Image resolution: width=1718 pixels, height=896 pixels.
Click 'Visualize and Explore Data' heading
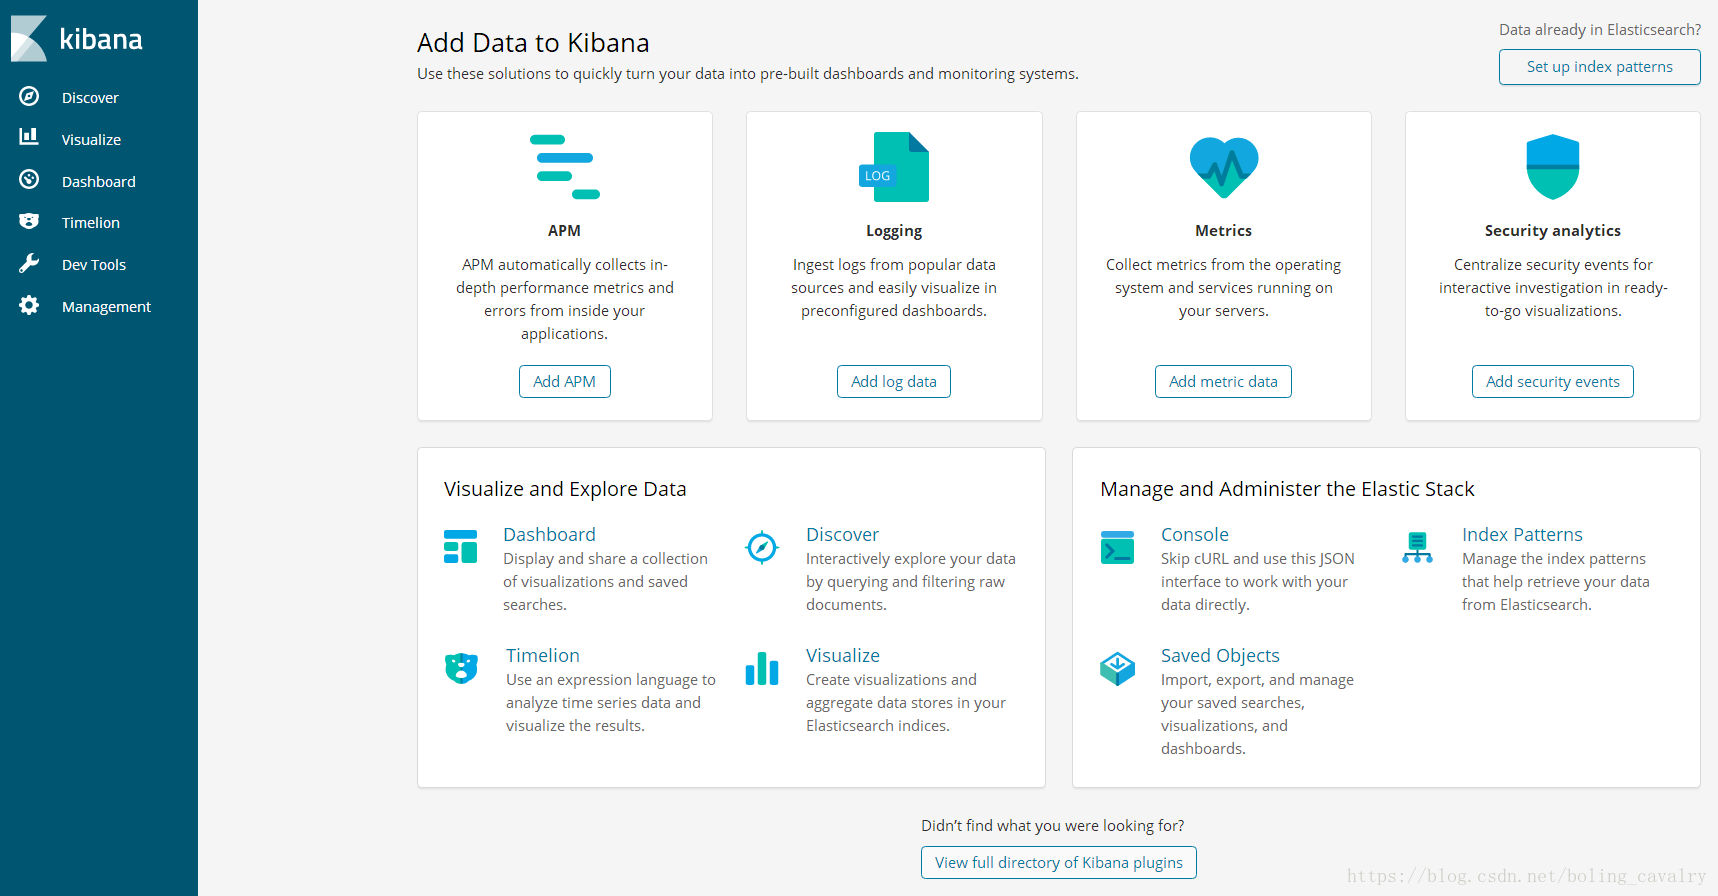tap(565, 489)
